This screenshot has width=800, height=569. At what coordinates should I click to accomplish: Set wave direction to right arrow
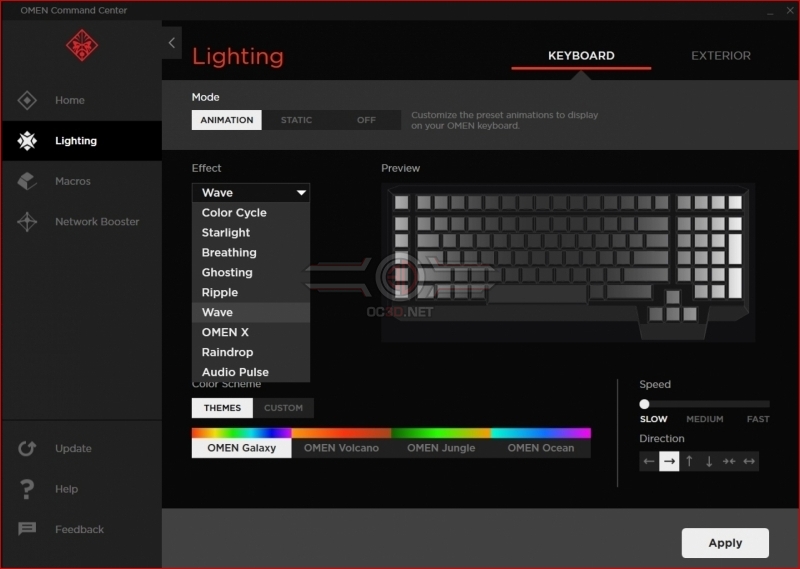pyautogui.click(x=669, y=461)
